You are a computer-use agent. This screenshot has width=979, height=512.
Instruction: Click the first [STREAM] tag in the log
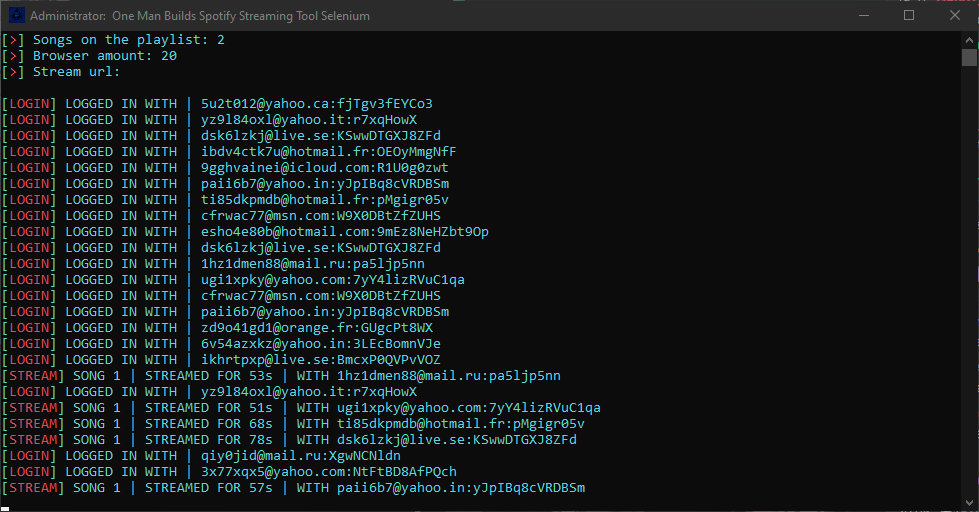(x=32, y=376)
